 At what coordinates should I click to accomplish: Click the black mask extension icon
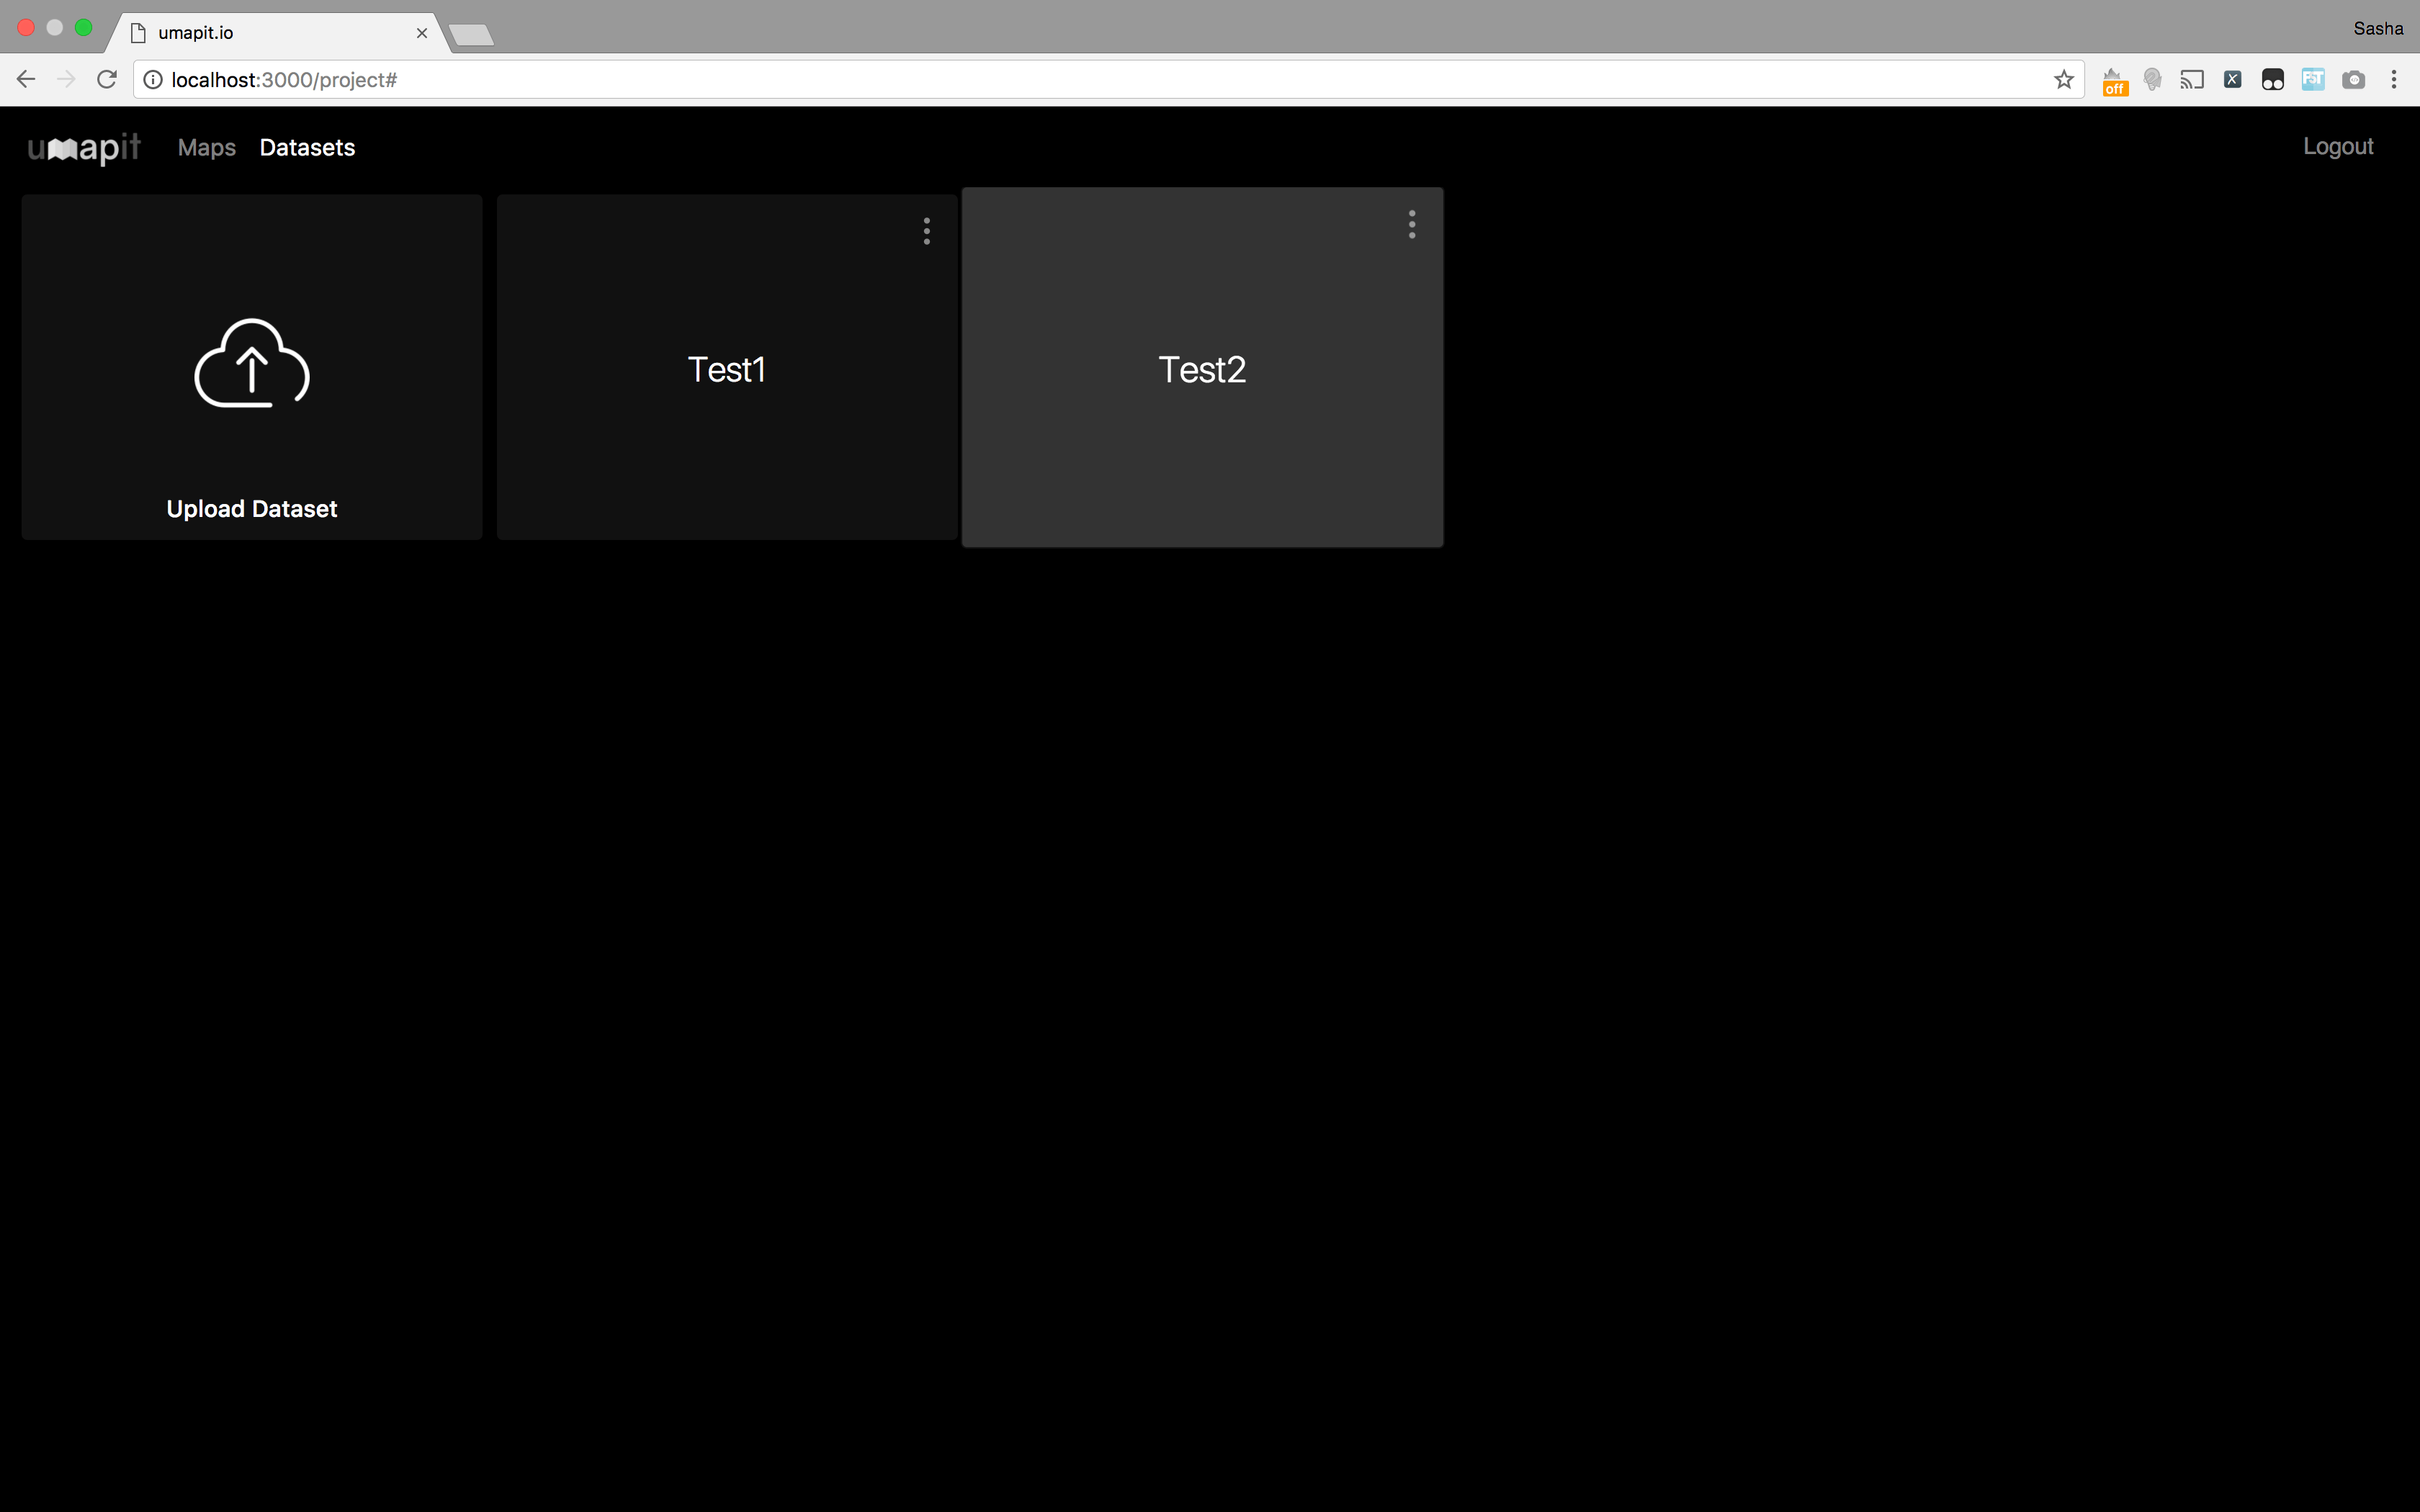(2273, 79)
